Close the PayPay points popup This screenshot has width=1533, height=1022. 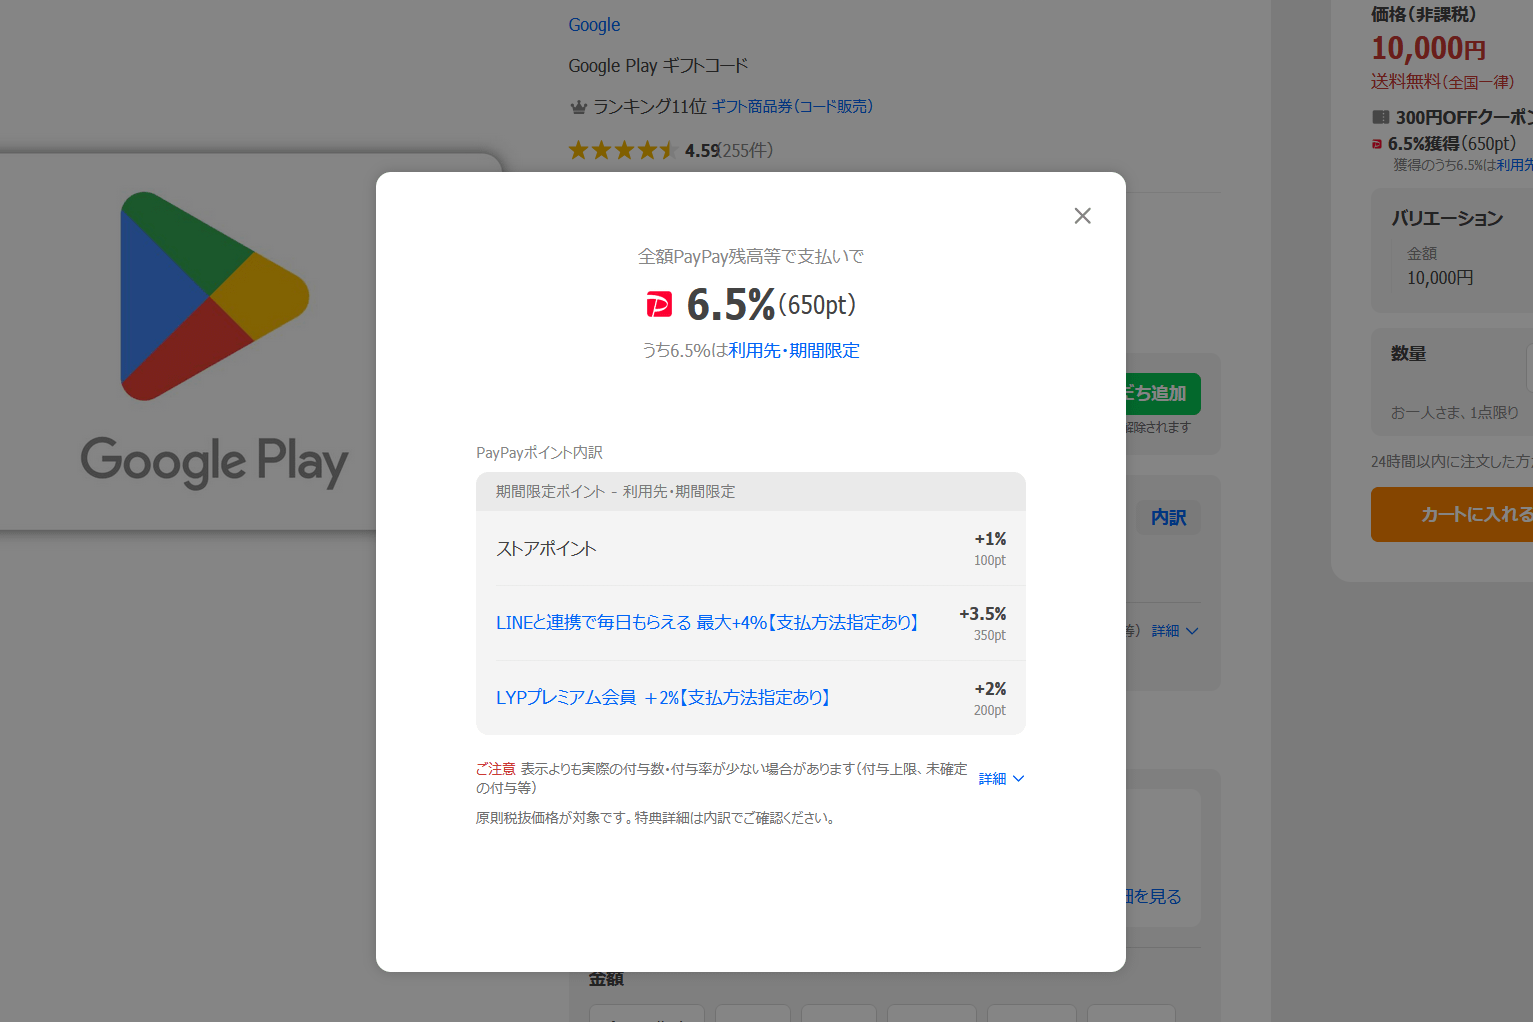(x=1082, y=216)
